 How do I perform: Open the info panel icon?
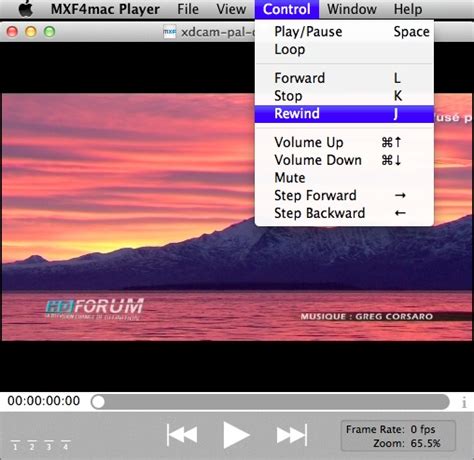coord(464,403)
